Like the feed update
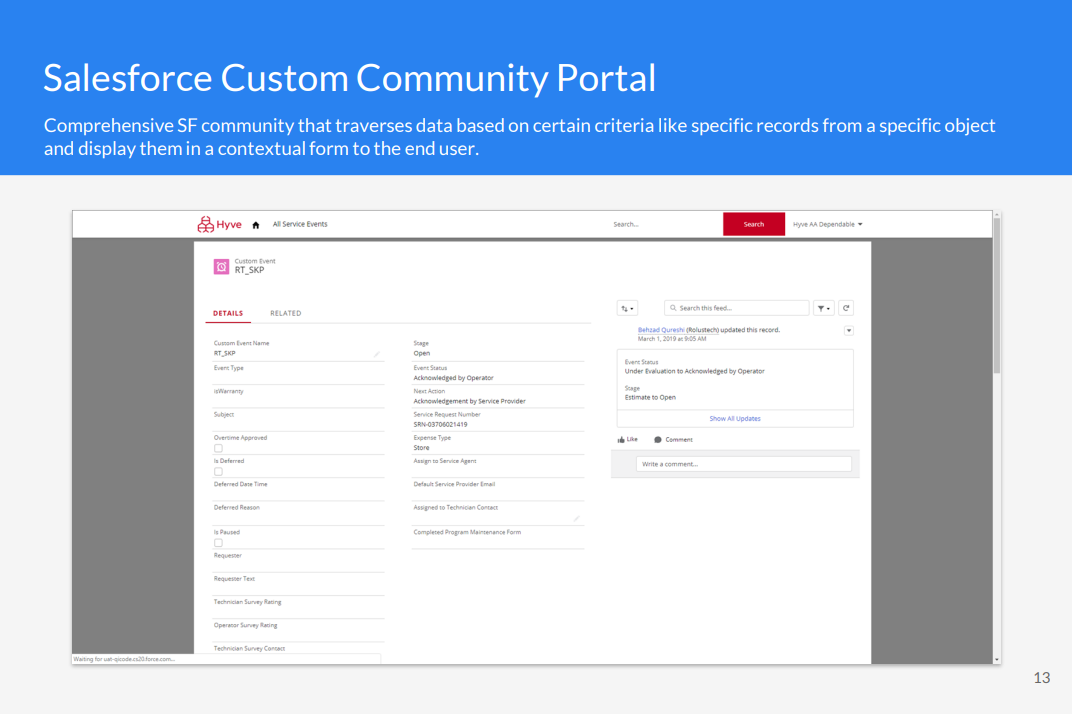 click(x=628, y=440)
